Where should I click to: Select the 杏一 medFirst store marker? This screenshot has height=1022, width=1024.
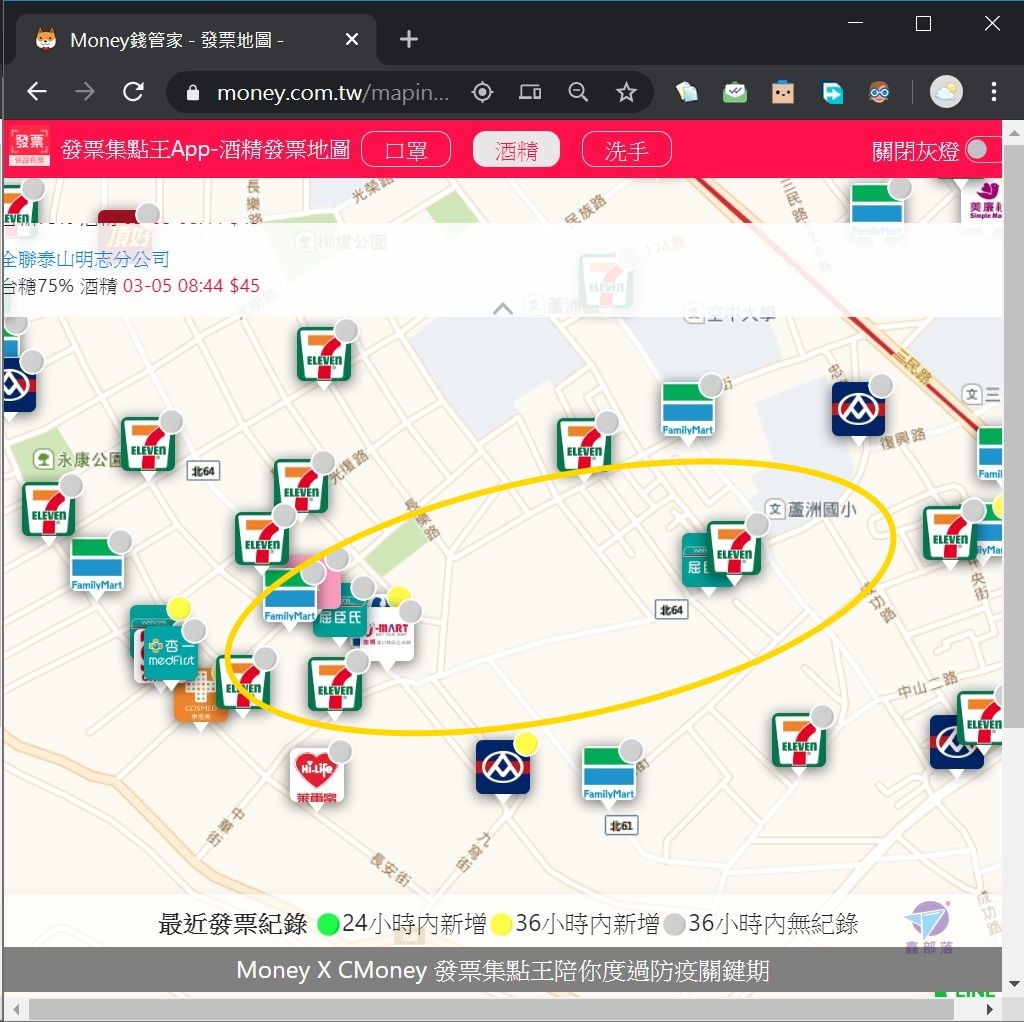170,652
